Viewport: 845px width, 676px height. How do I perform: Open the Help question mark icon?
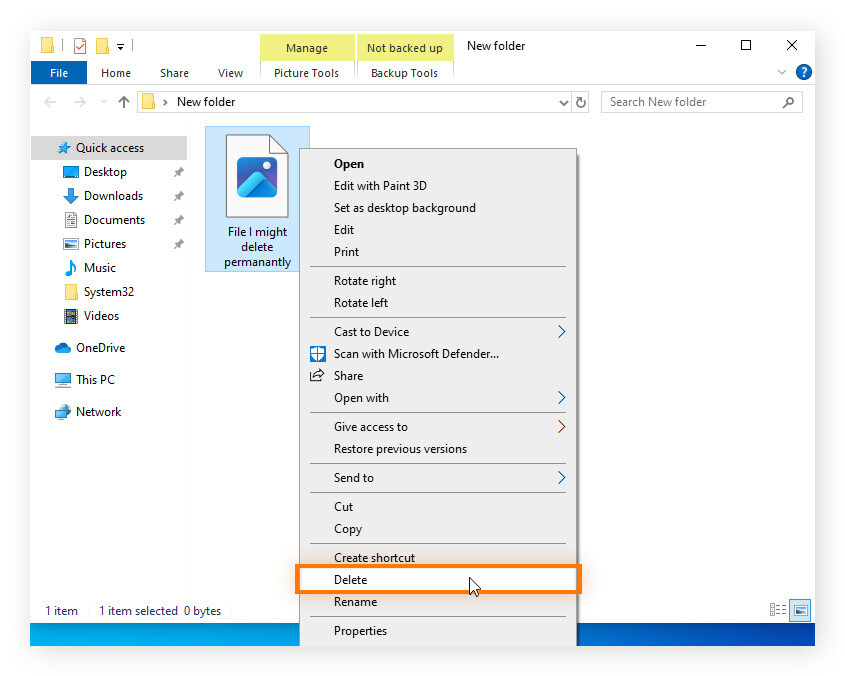tap(803, 72)
